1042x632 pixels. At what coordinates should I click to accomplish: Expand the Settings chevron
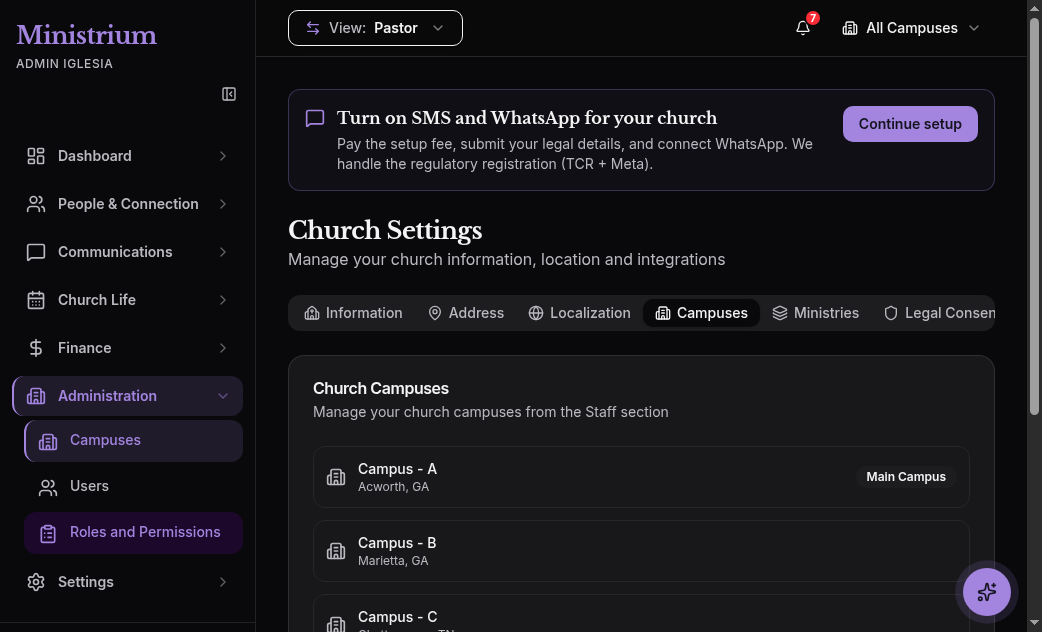[223, 582]
